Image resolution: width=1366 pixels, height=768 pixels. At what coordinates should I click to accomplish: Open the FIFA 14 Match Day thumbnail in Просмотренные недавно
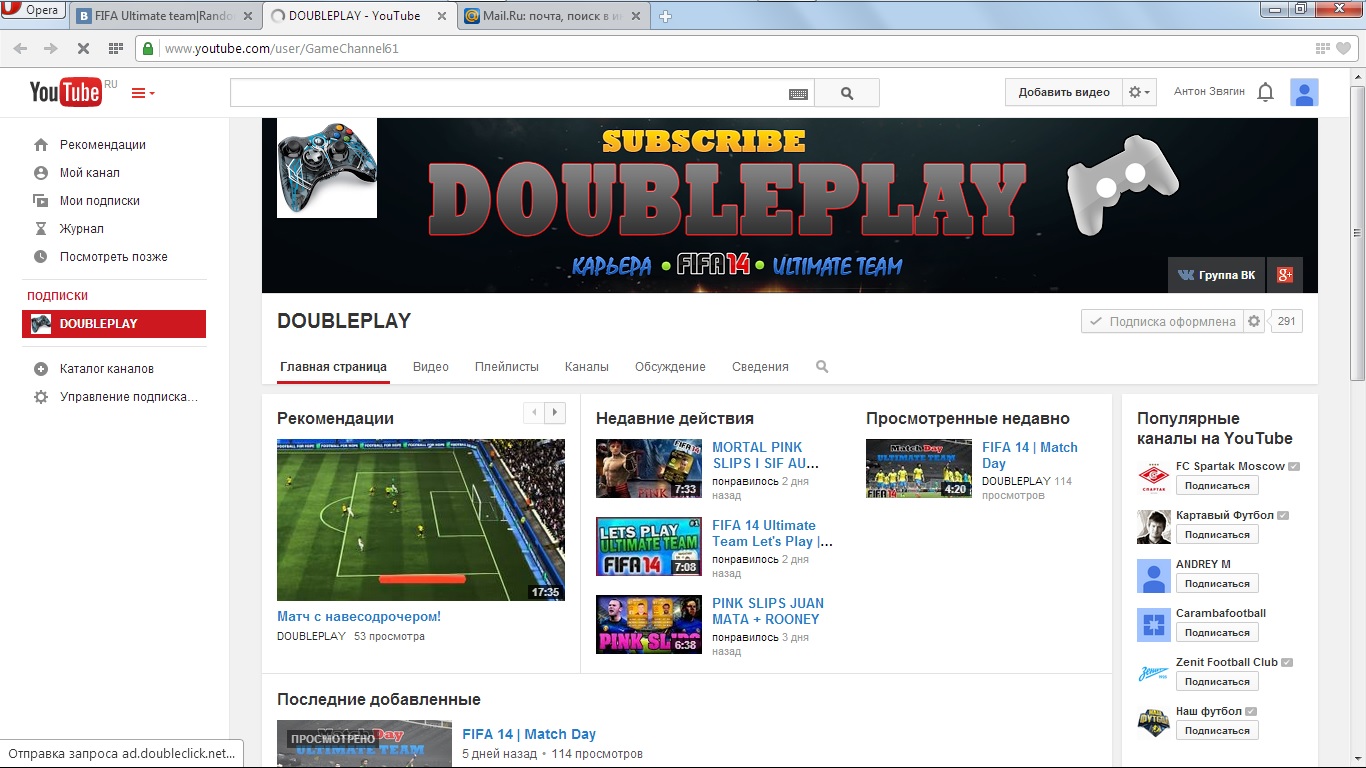coord(919,468)
